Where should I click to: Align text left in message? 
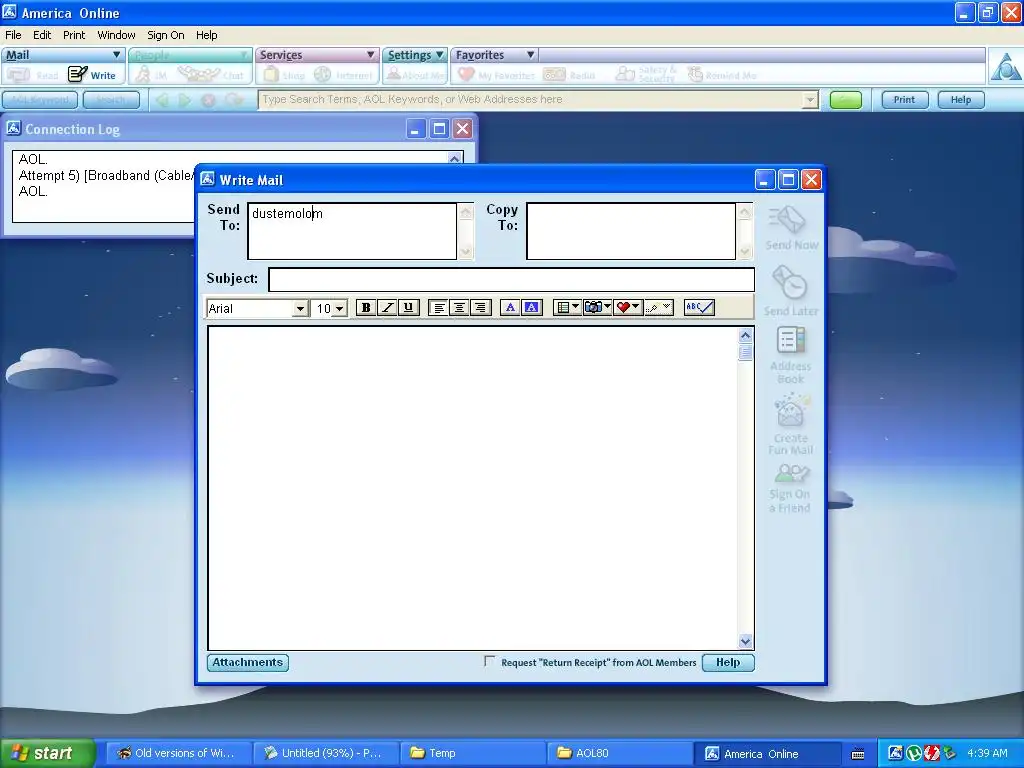coord(439,308)
